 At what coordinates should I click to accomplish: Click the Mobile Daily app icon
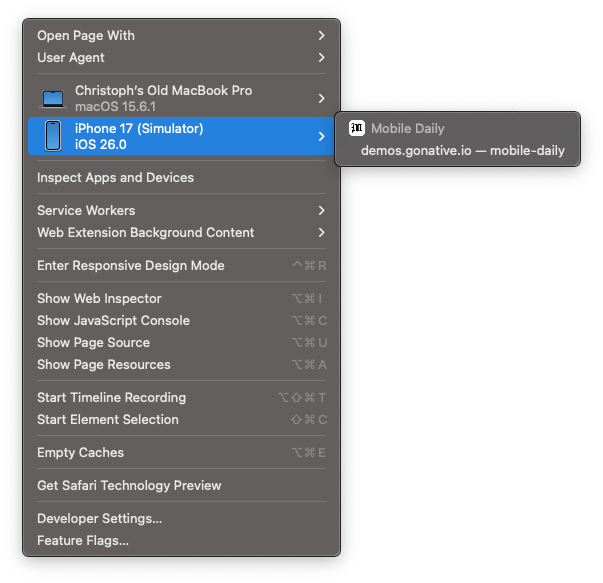[356, 128]
